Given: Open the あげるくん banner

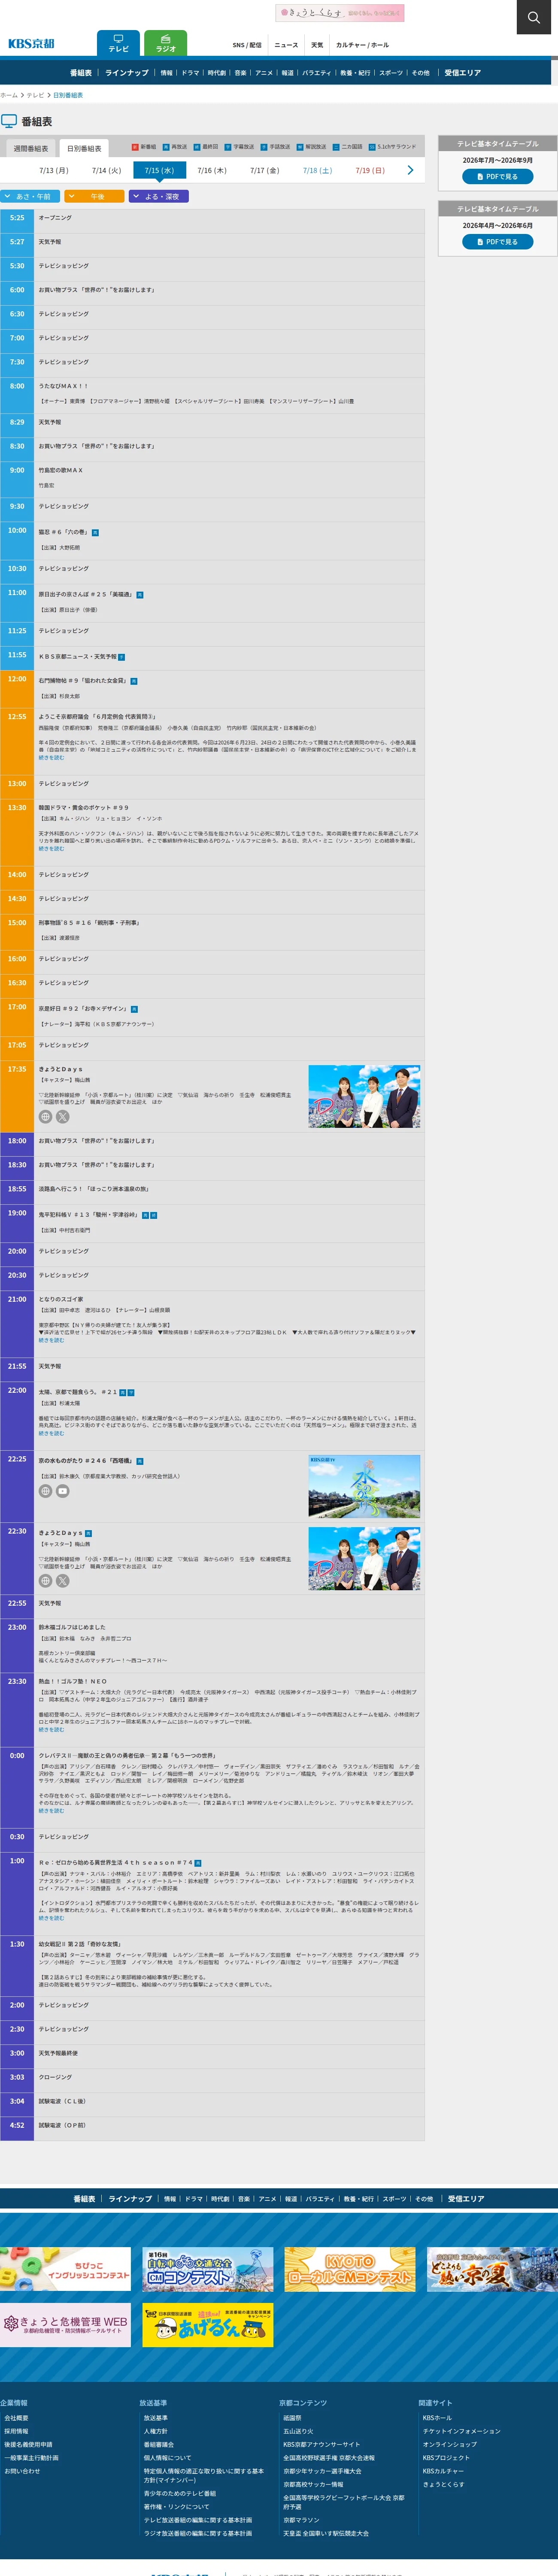Looking at the screenshot, I should click(x=208, y=2325).
